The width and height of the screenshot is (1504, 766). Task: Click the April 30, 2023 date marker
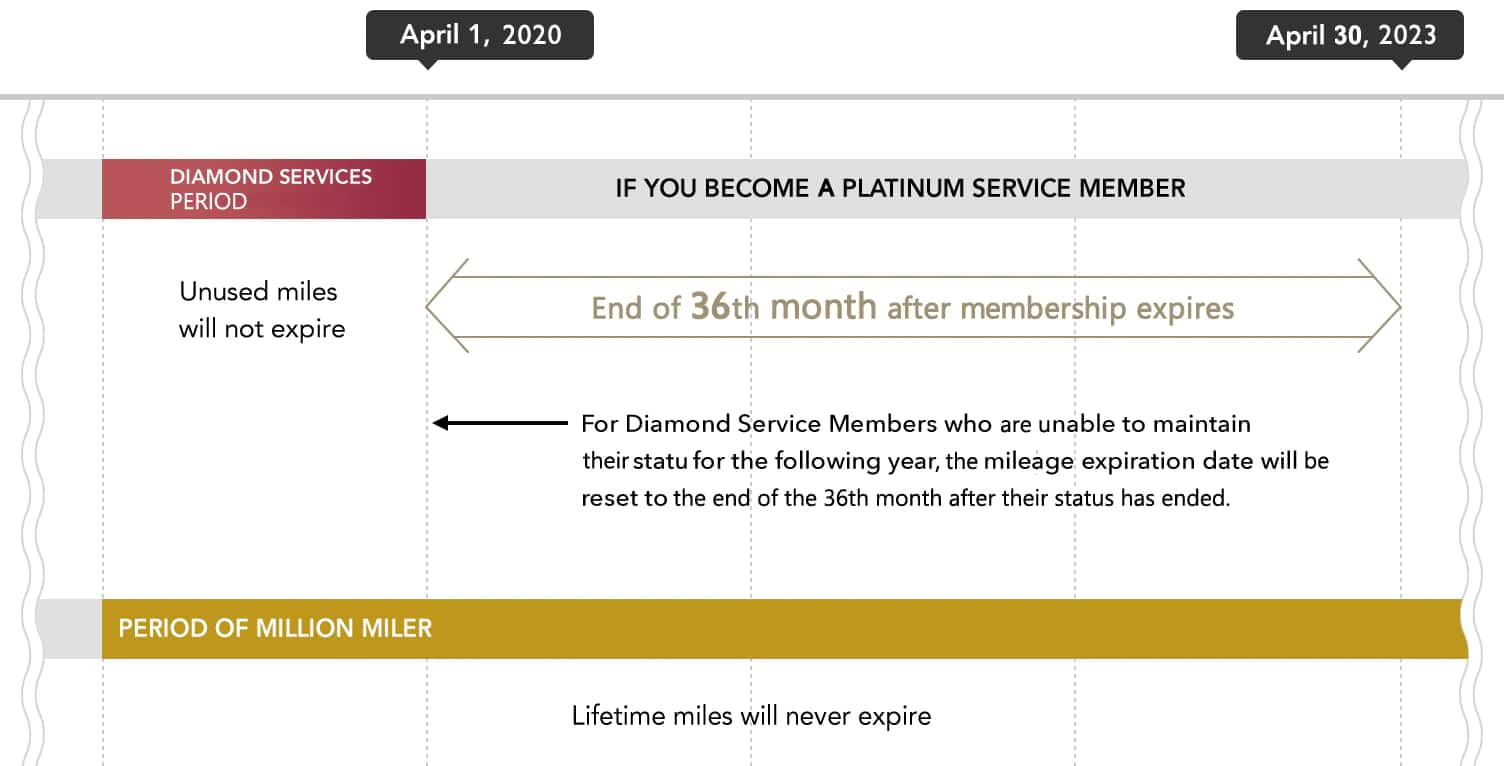click(x=1350, y=36)
